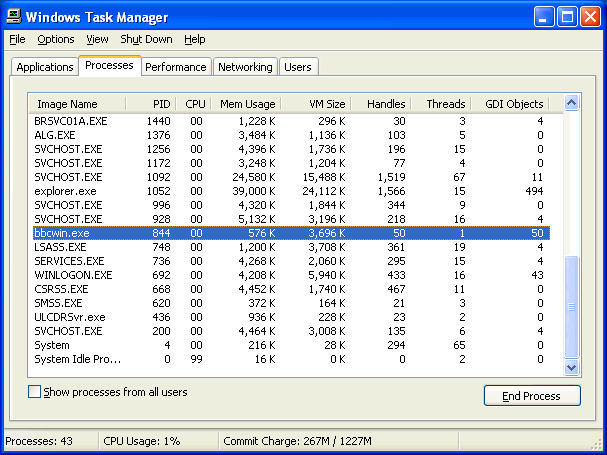Switch to the Performance tab
Viewport: 607px width, 455px height.
coord(175,67)
